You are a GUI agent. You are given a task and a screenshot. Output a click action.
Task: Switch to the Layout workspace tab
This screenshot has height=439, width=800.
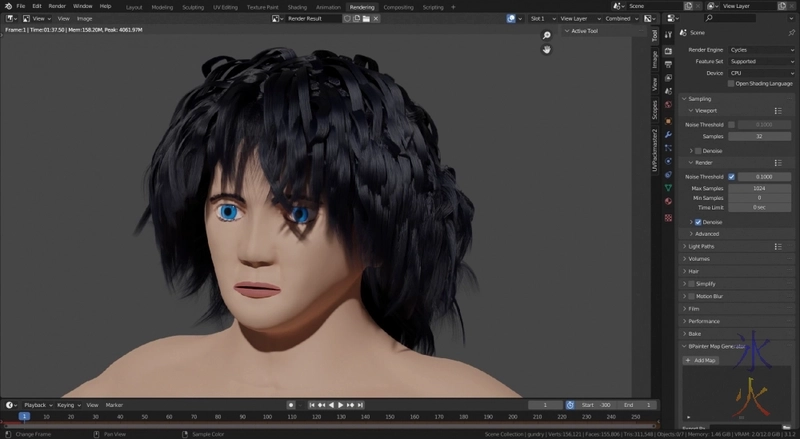coord(134,7)
